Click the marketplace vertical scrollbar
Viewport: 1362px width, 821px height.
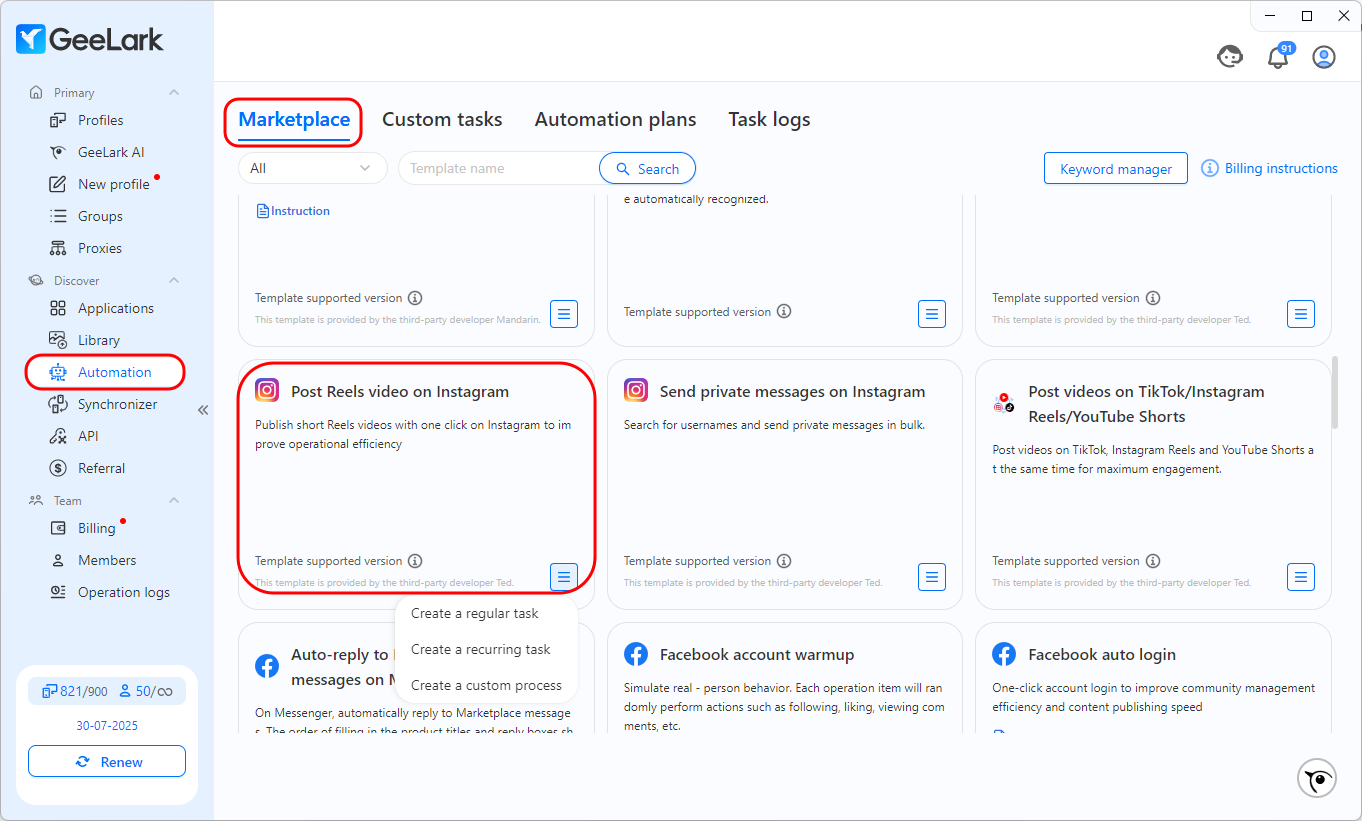click(x=1334, y=392)
